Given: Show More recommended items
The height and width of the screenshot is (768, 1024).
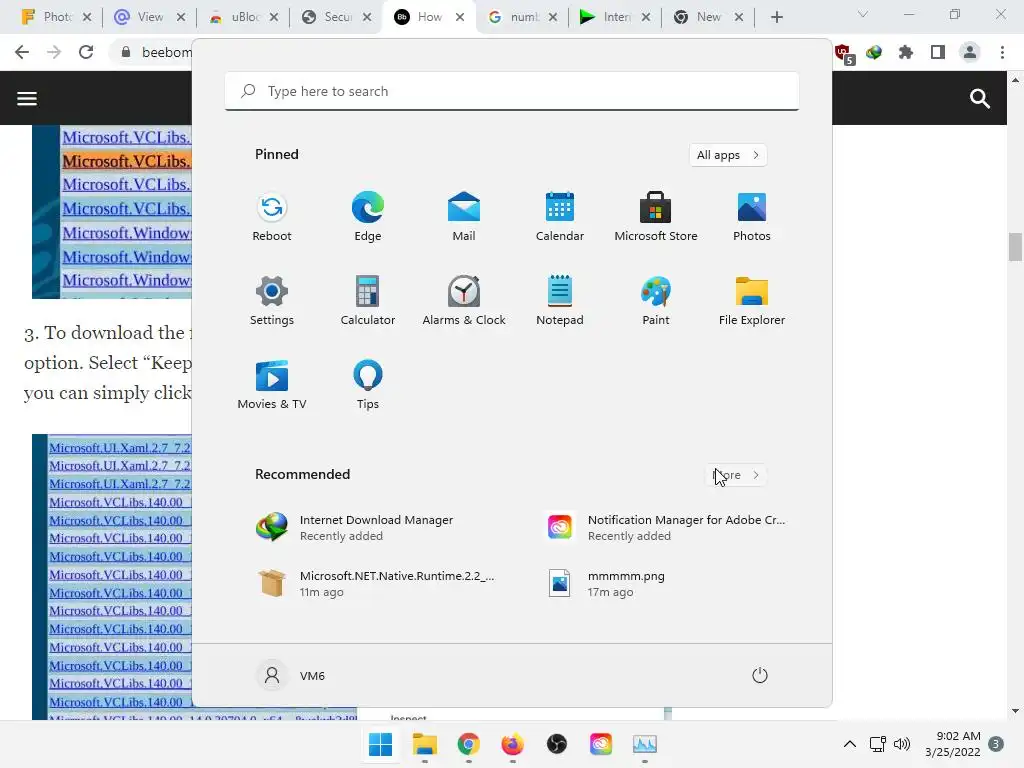Looking at the screenshot, I should [x=736, y=475].
